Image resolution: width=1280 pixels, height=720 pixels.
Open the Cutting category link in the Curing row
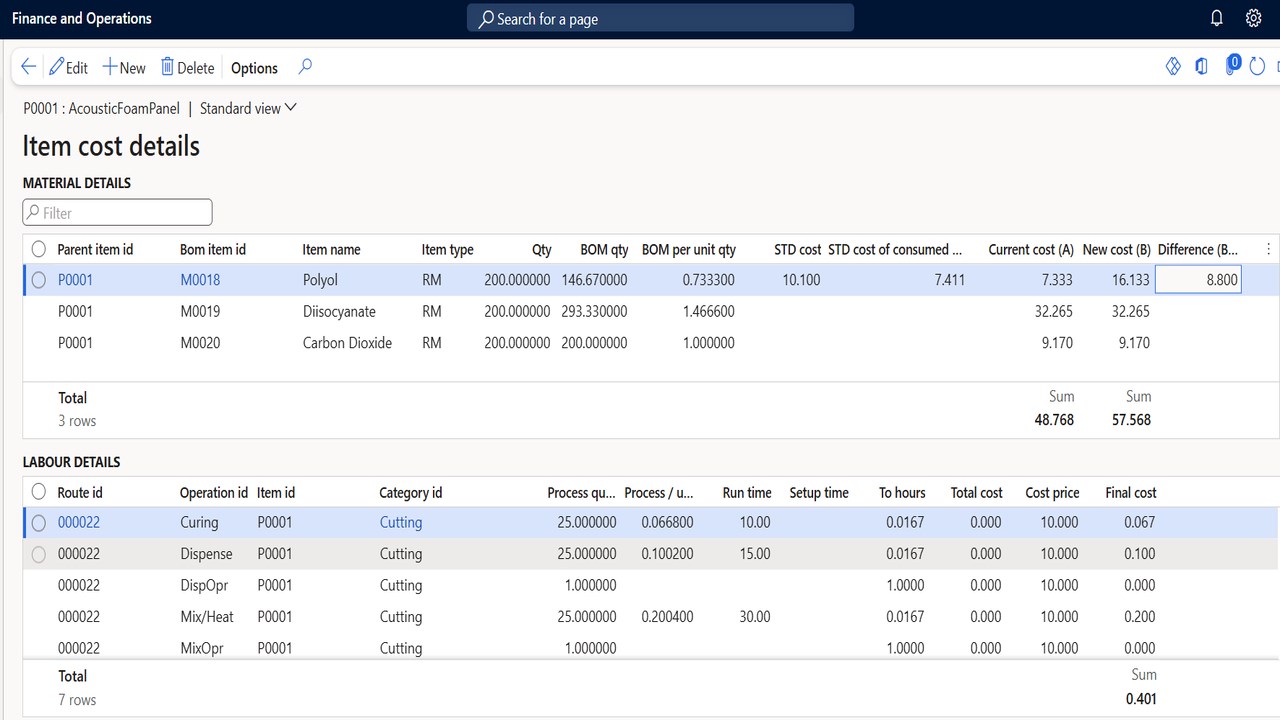coord(401,522)
